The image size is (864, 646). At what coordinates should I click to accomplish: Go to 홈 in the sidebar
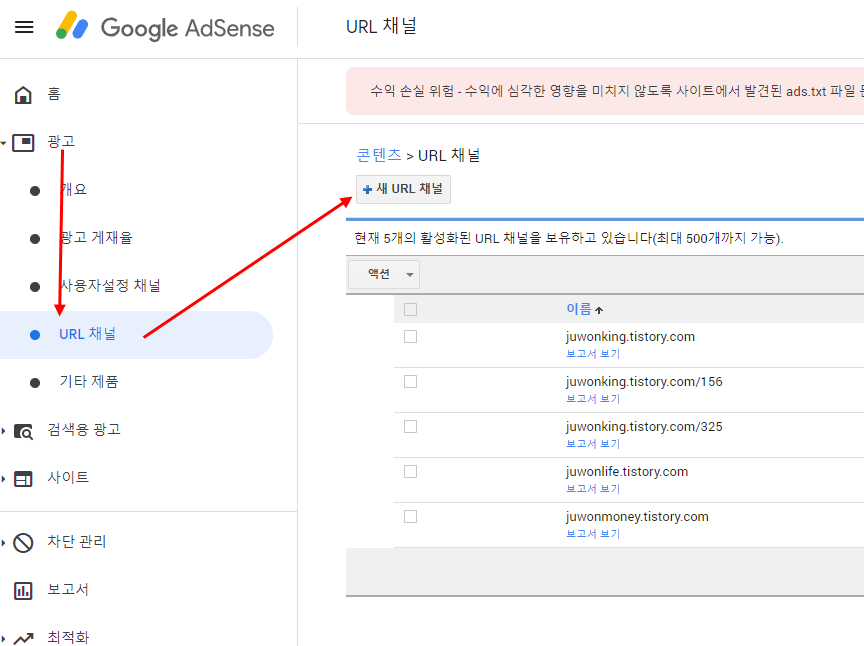click(x=54, y=94)
